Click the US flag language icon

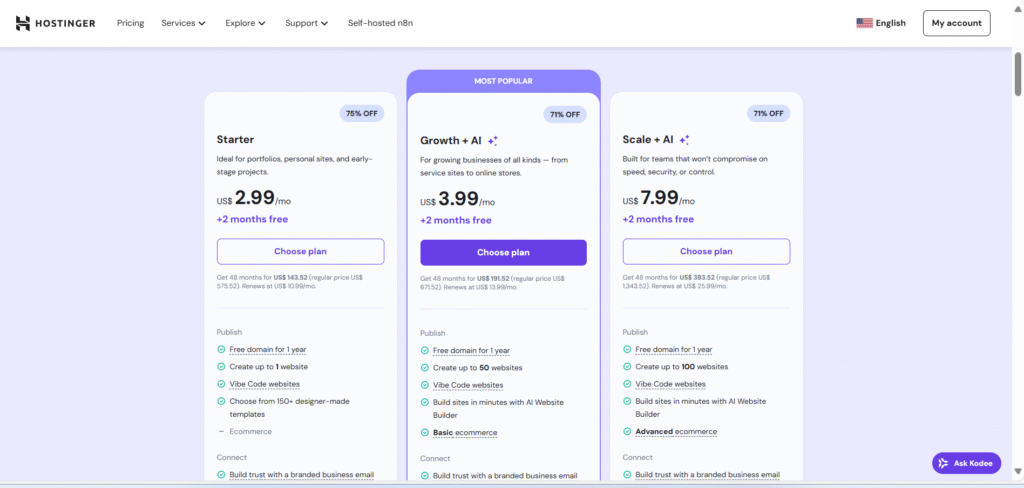(x=864, y=23)
